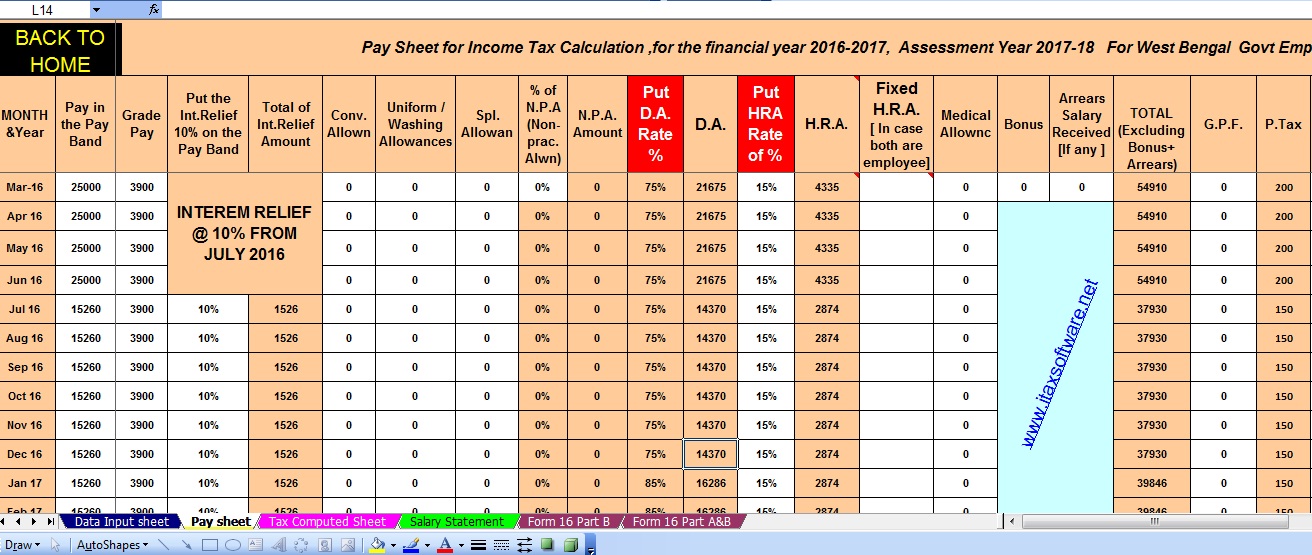Viewport: 1312px width, 555px height.
Task: Select the 'Put D.A. Rate %' red header
Action: [655, 124]
